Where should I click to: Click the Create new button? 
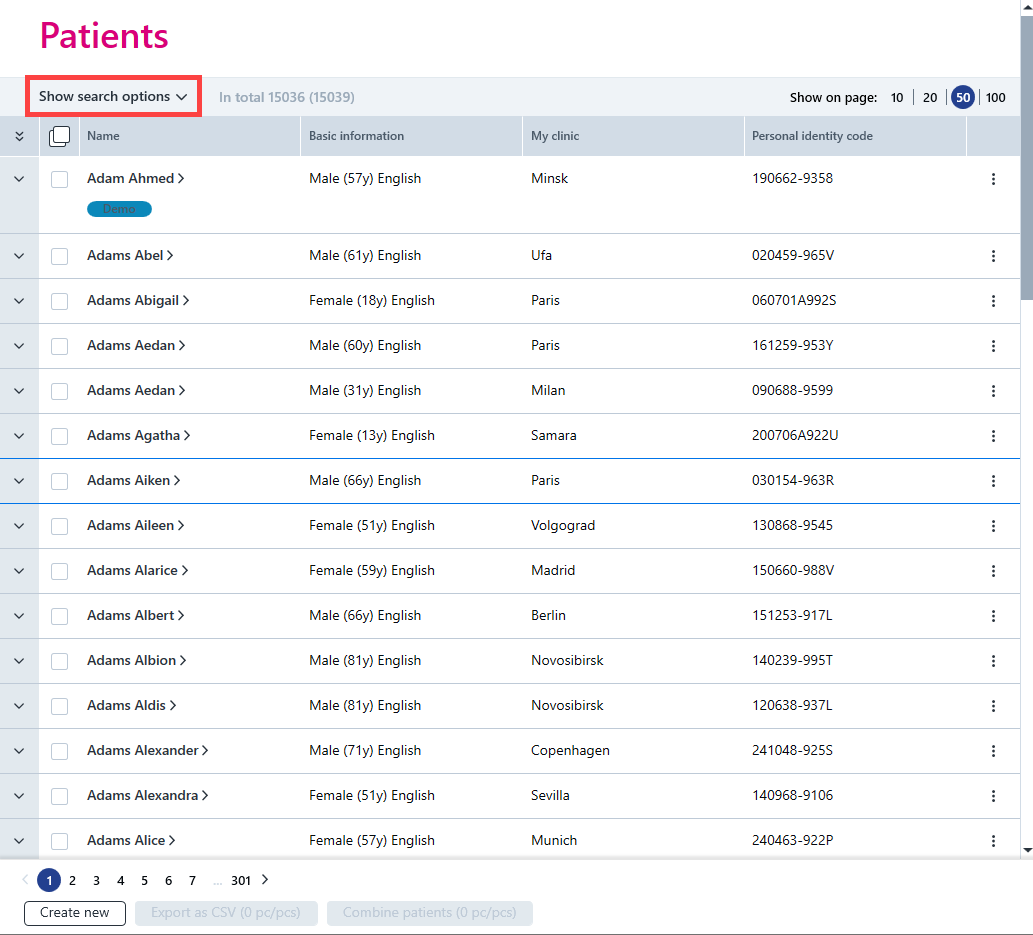point(74,913)
